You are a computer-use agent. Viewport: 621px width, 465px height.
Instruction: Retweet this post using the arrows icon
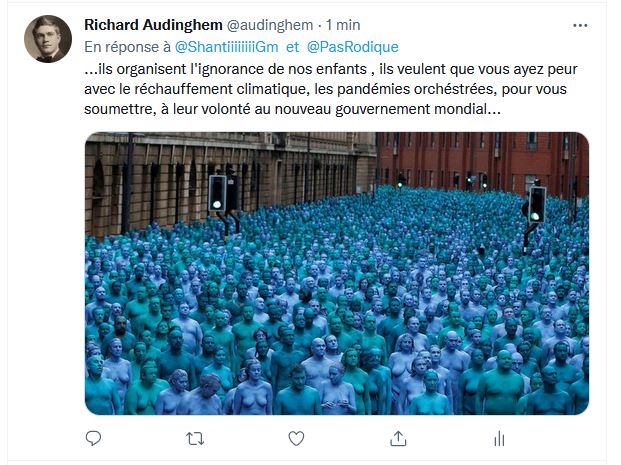[x=195, y=439]
